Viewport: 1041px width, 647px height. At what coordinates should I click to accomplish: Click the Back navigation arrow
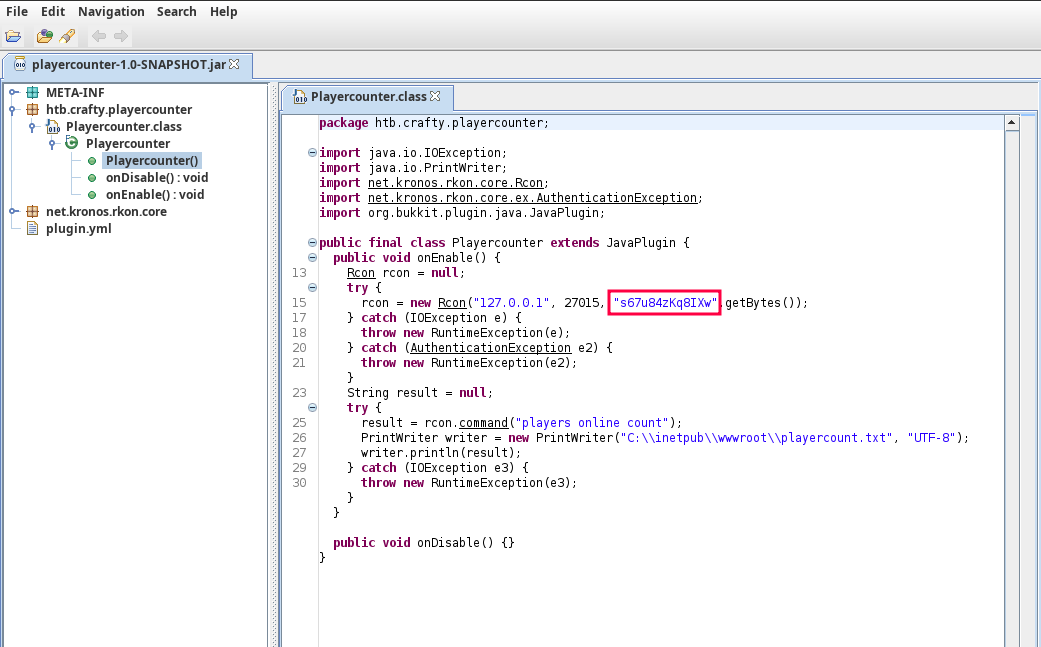pyautogui.click(x=99, y=36)
